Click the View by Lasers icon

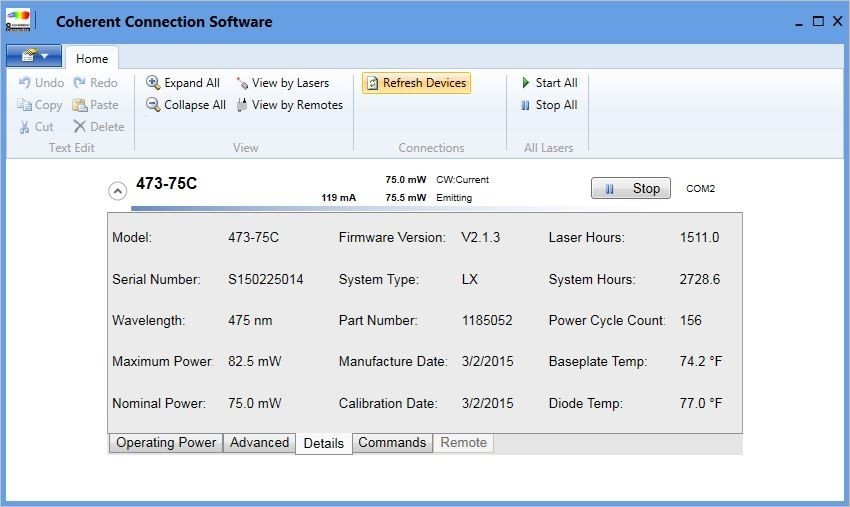click(x=242, y=83)
